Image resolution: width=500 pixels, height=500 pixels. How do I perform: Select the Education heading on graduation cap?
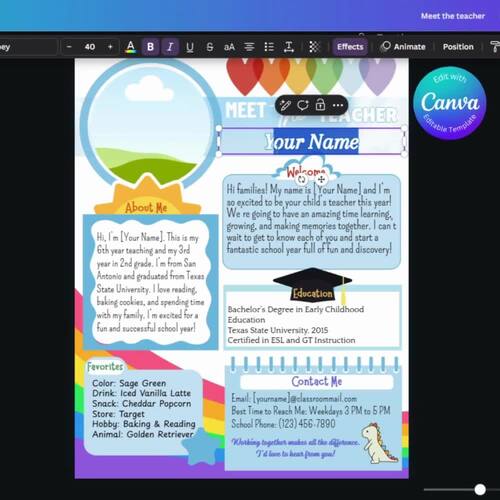313,293
